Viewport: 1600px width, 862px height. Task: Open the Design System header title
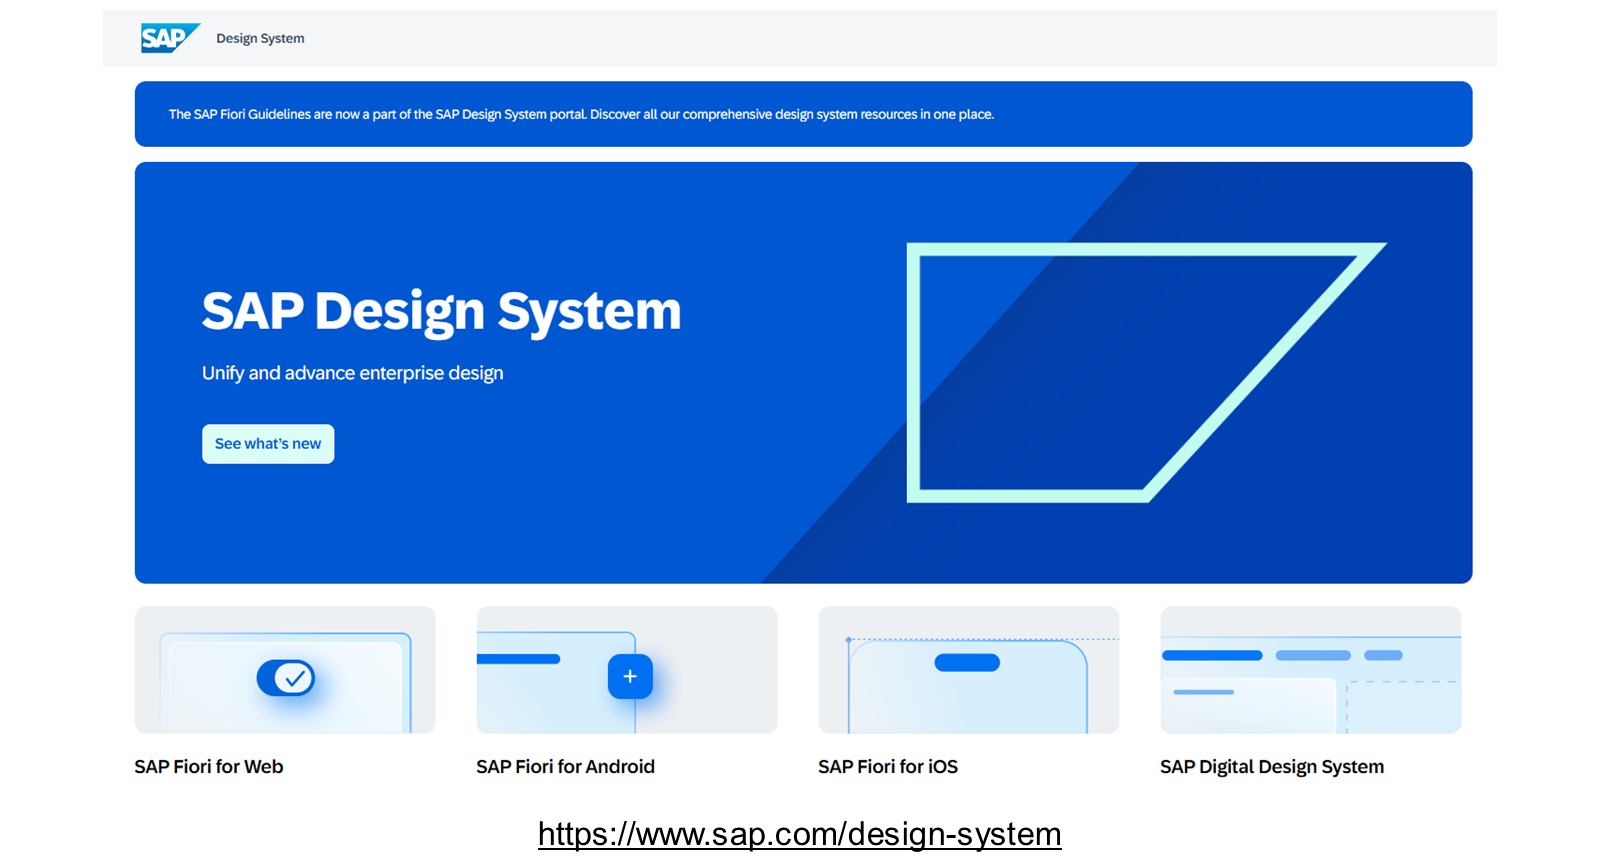260,38
